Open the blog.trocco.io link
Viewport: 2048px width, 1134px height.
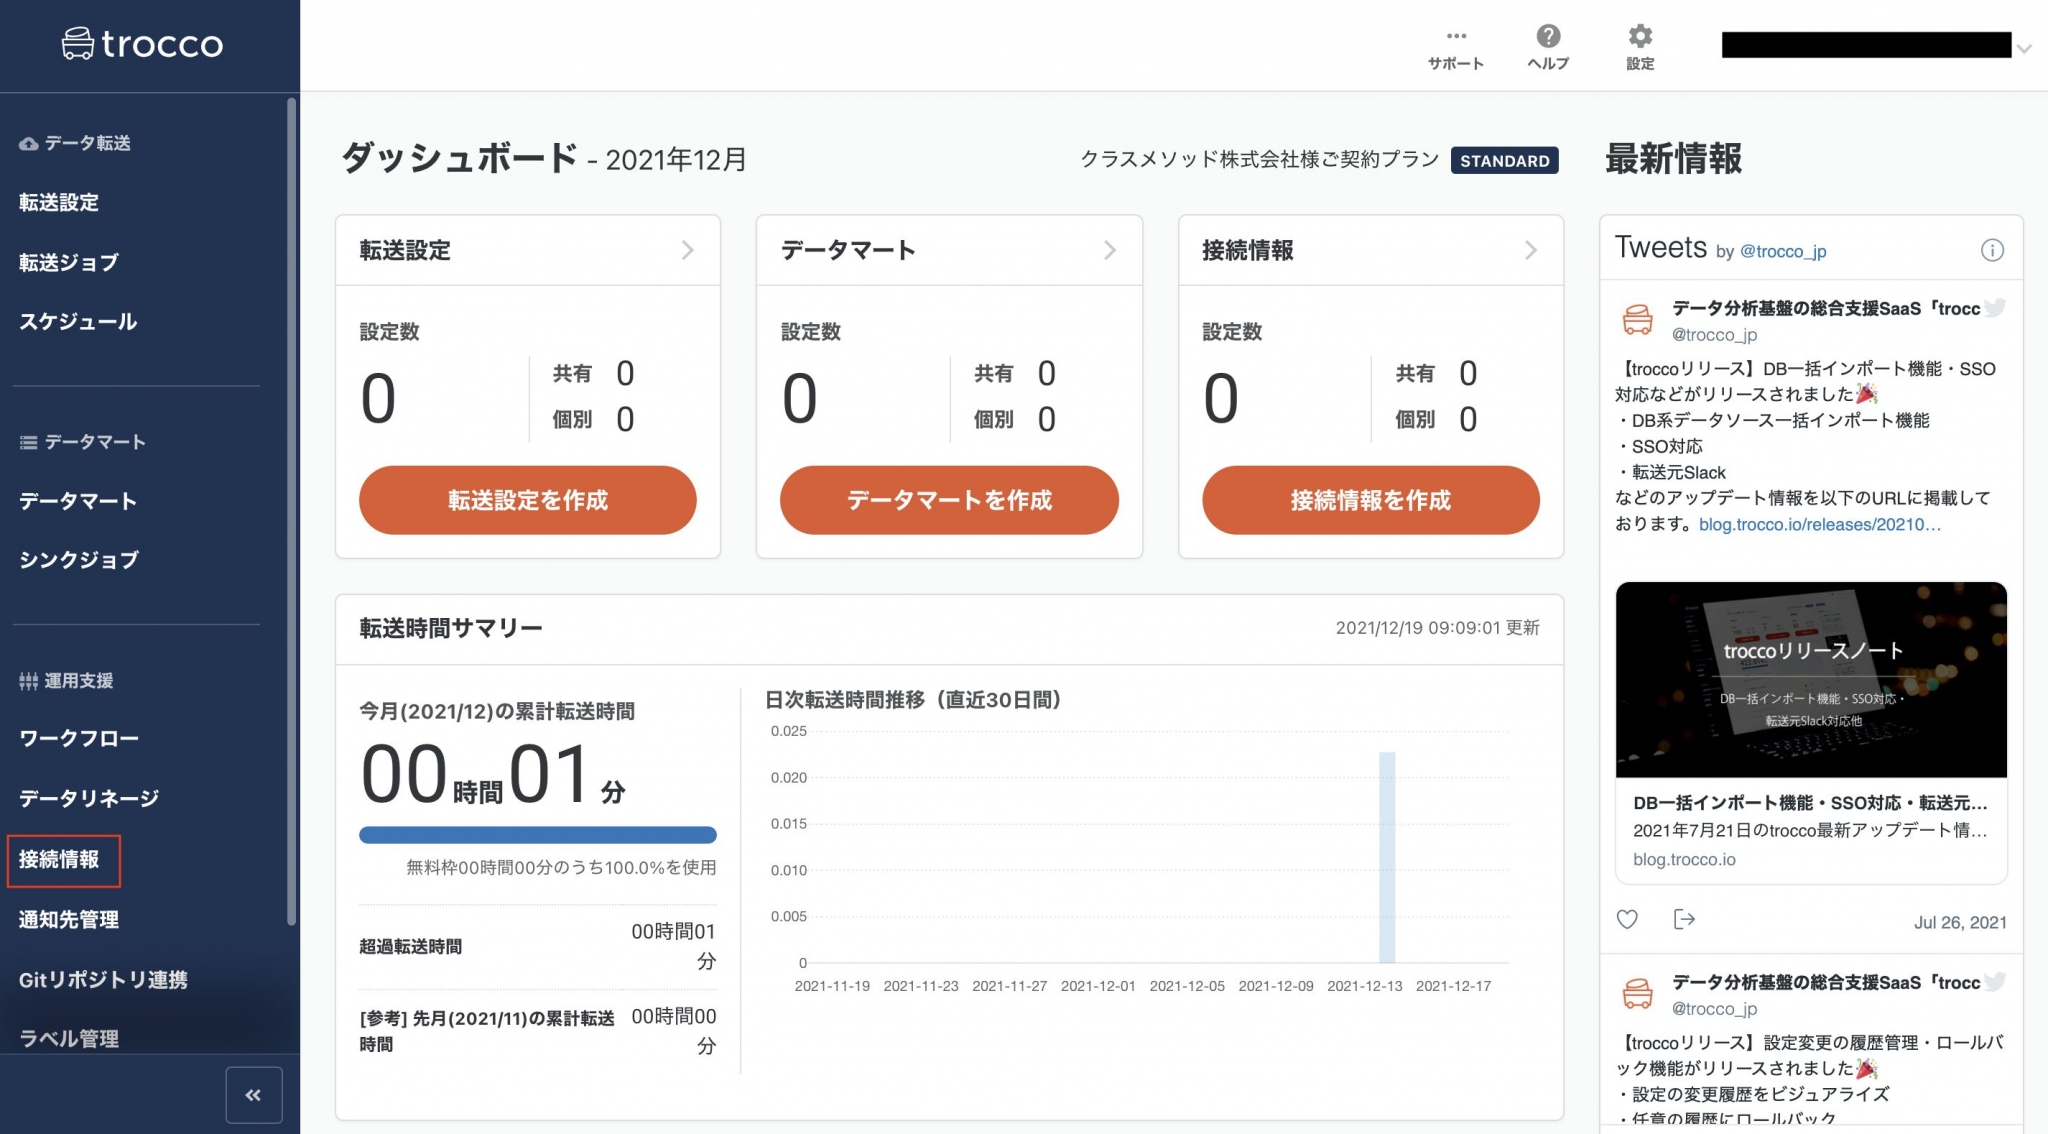pyautogui.click(x=1684, y=859)
